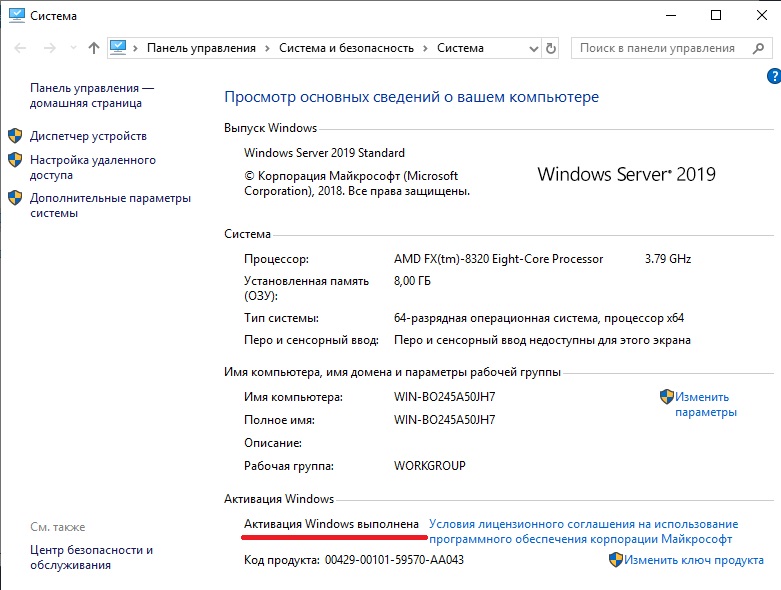Open the recent locations dropdown next to Forward
The height and width of the screenshot is (590, 781).
72,48
